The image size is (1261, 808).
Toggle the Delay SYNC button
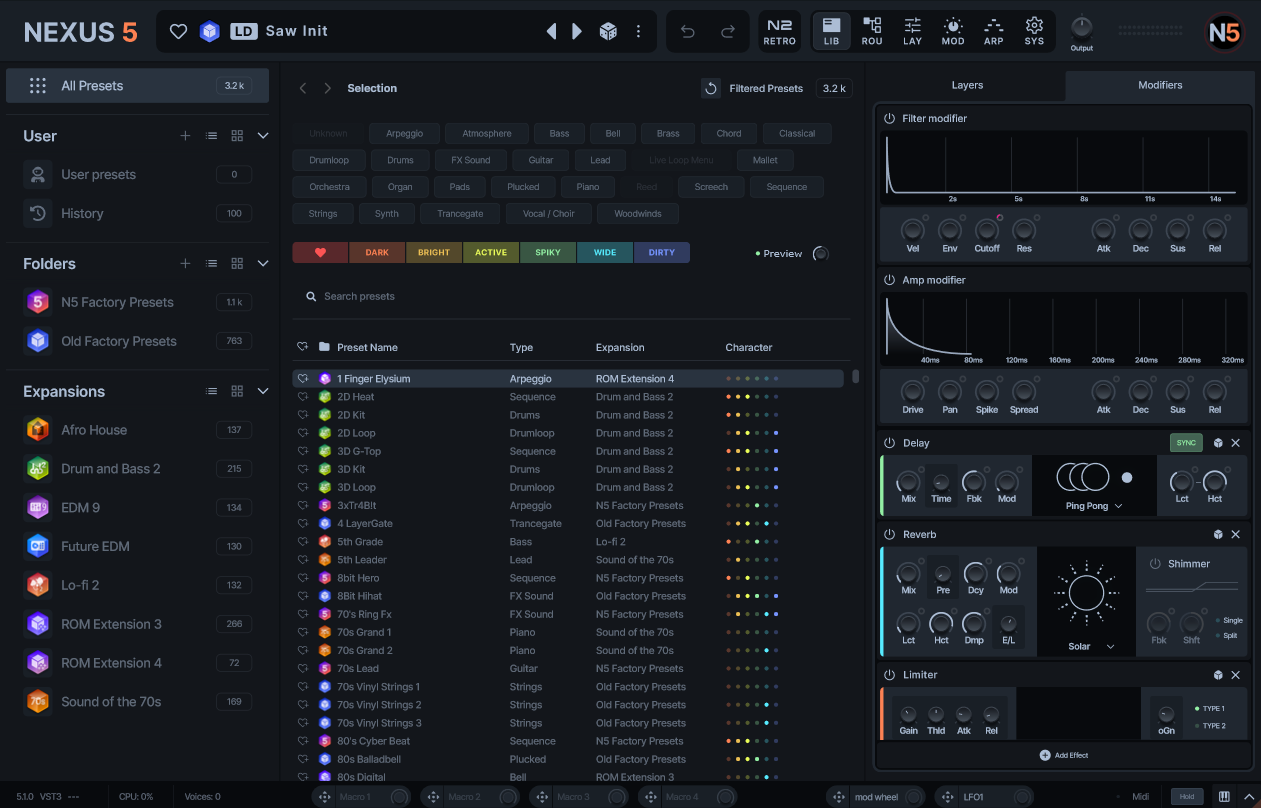pos(1186,443)
